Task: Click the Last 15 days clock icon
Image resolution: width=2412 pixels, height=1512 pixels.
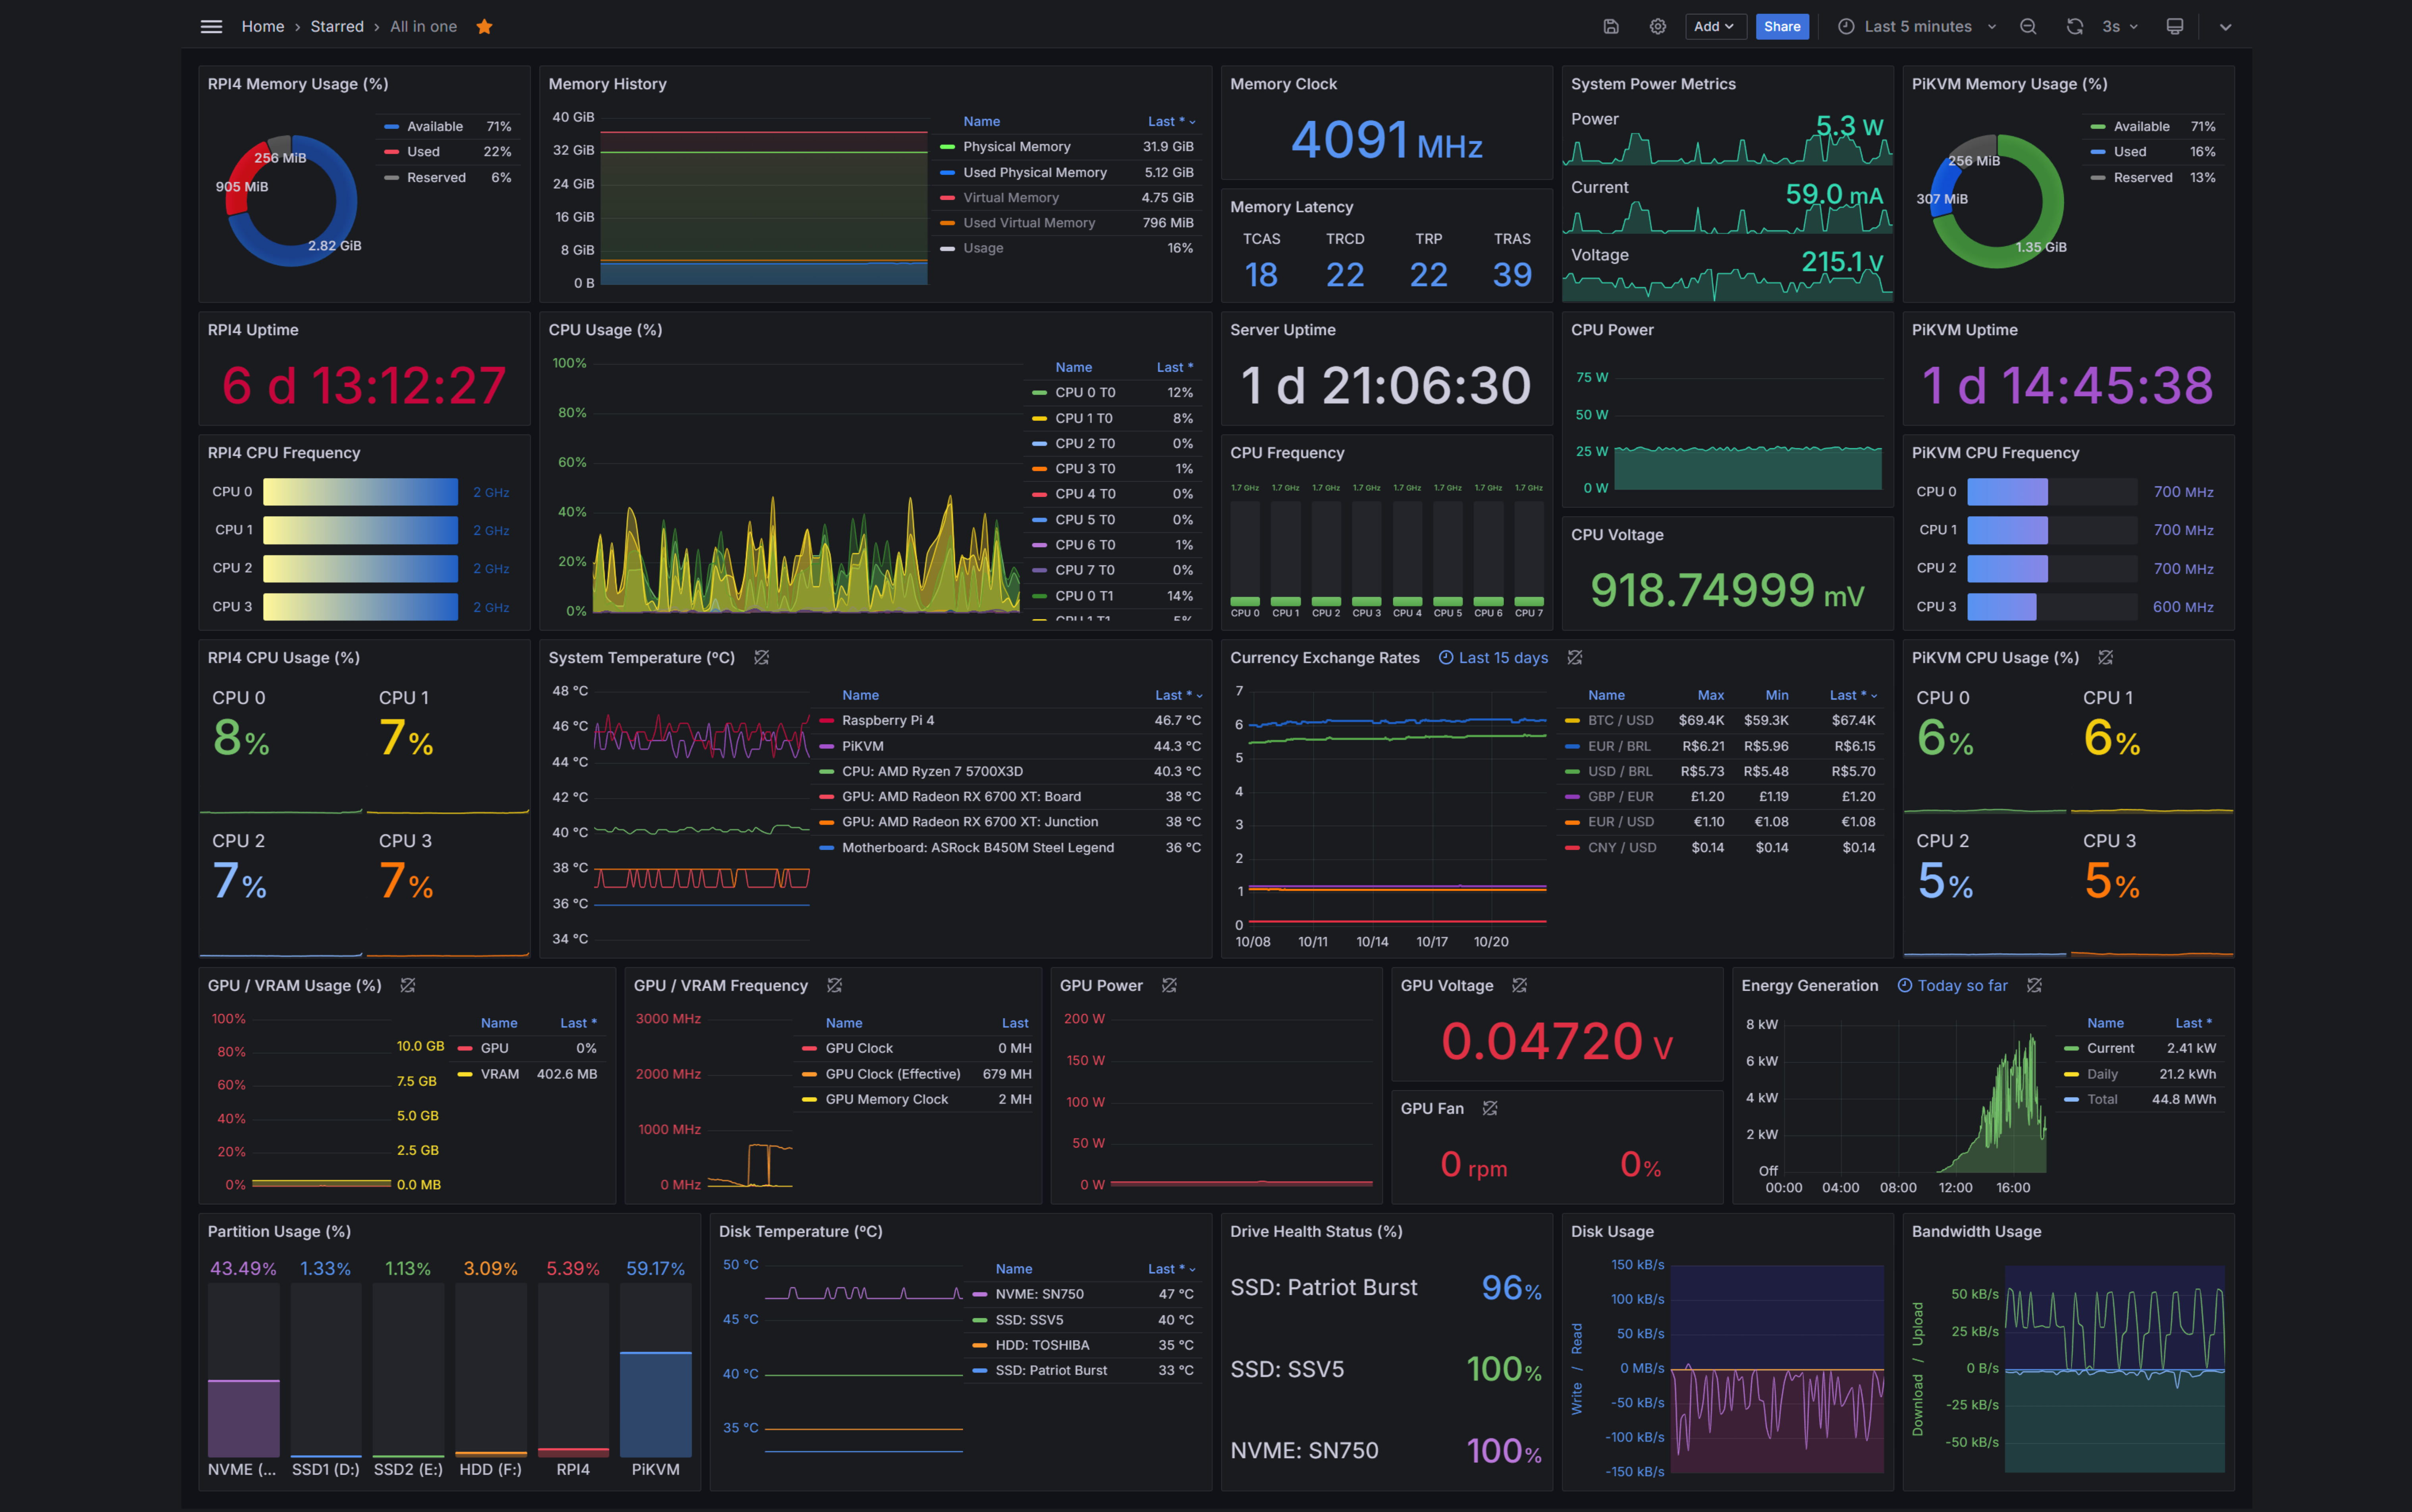Action: click(x=1446, y=657)
